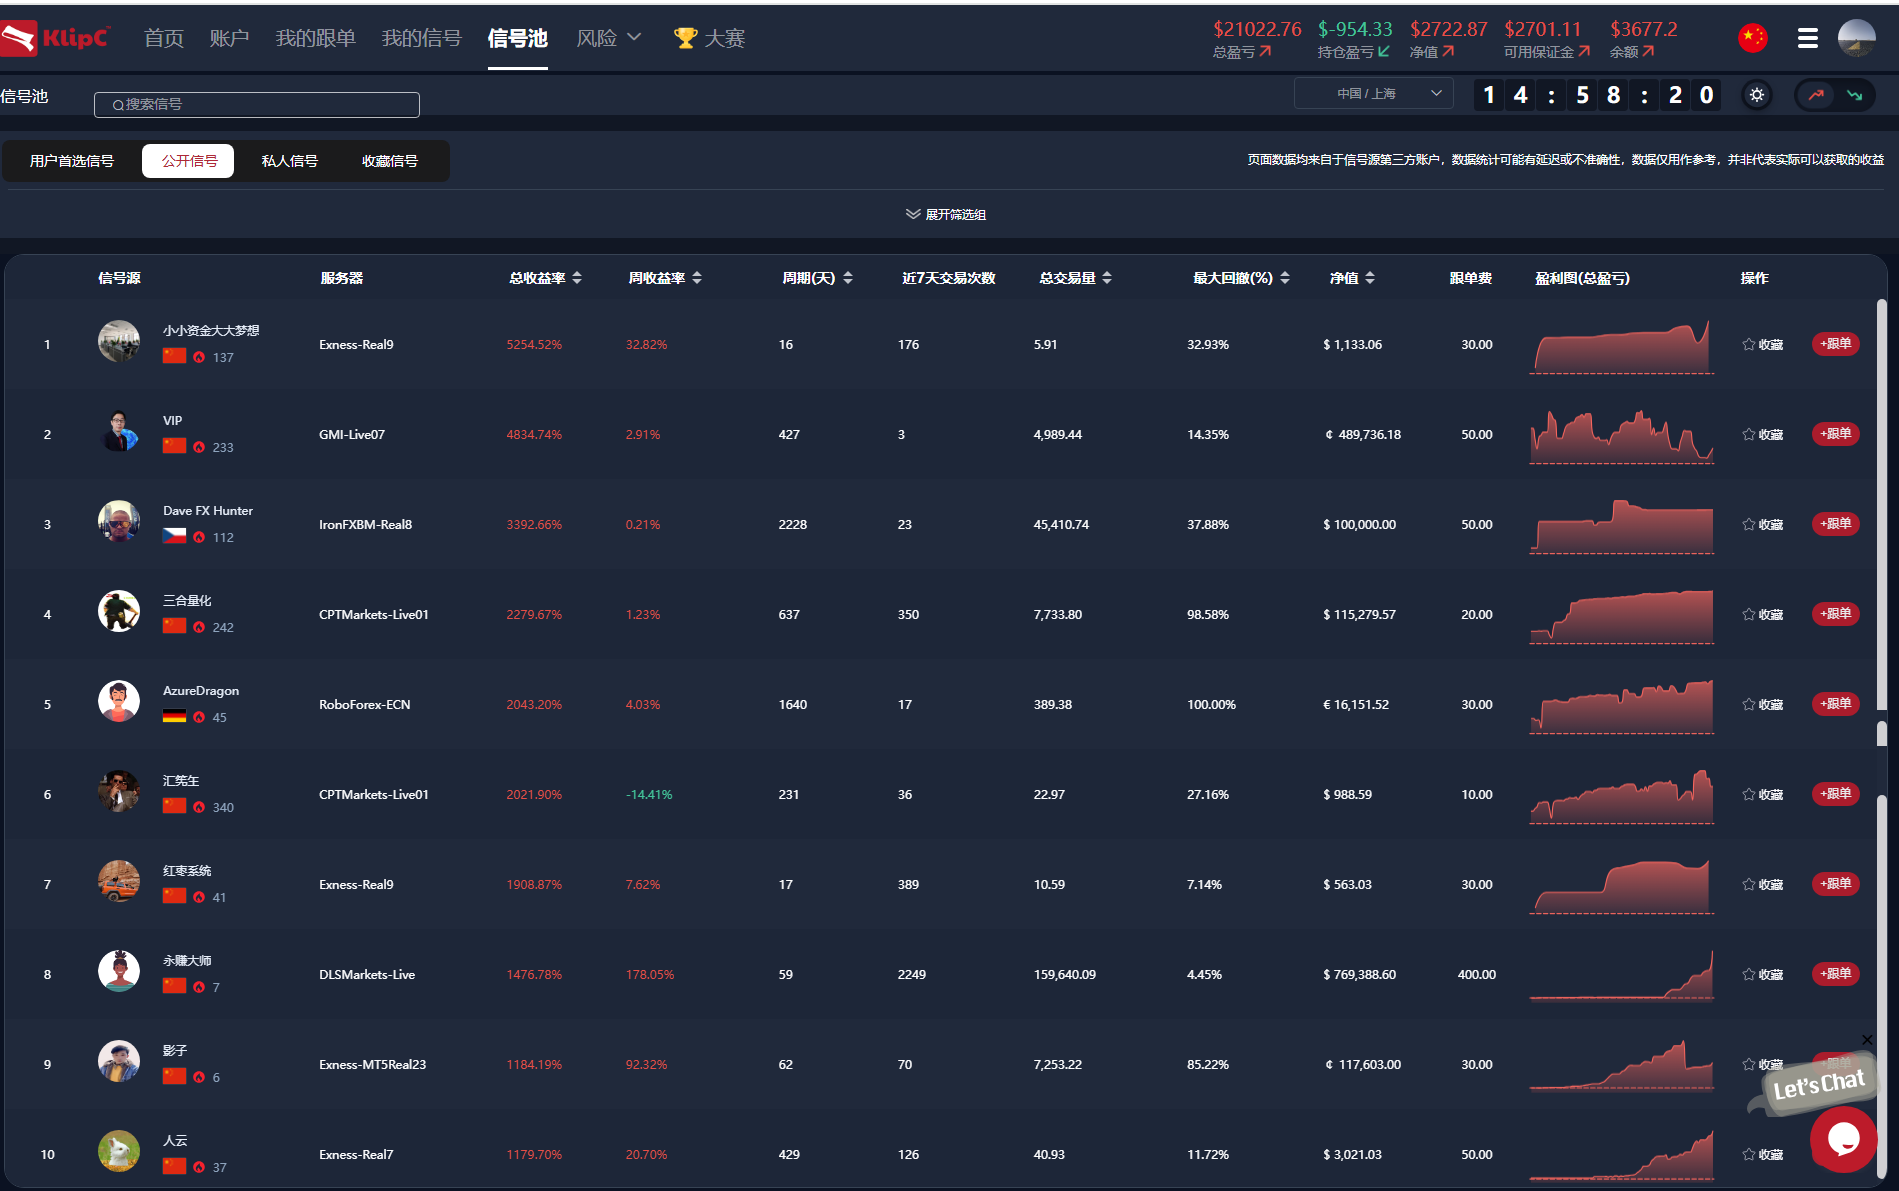
Task: Open the 中国 / 上海 timezone dropdown
Action: point(1373,93)
